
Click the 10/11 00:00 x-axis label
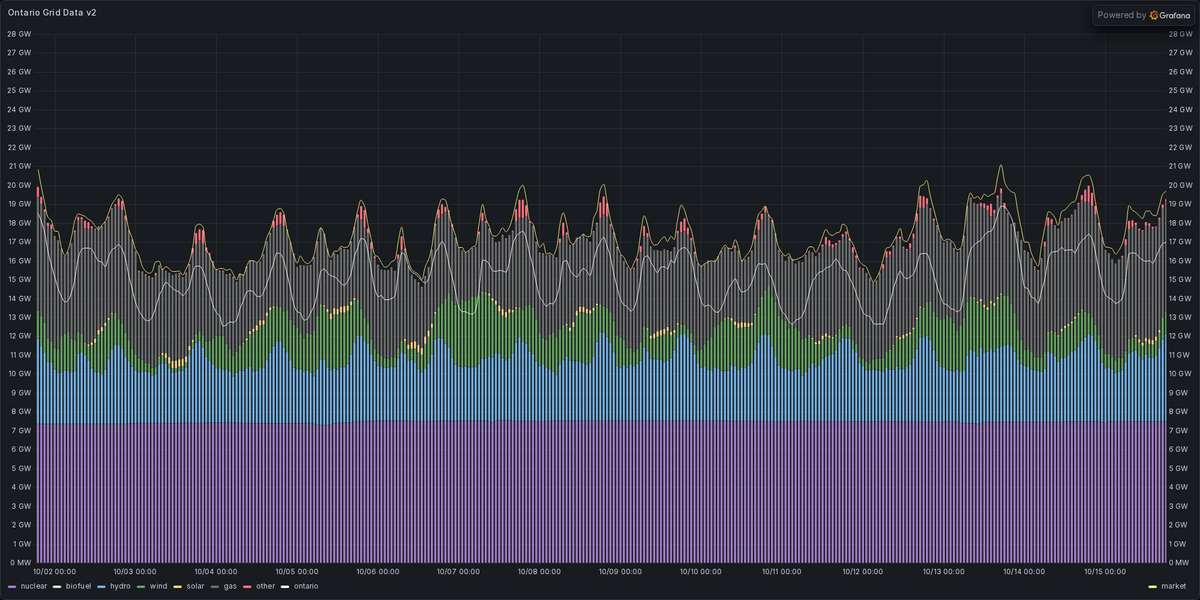coord(780,572)
